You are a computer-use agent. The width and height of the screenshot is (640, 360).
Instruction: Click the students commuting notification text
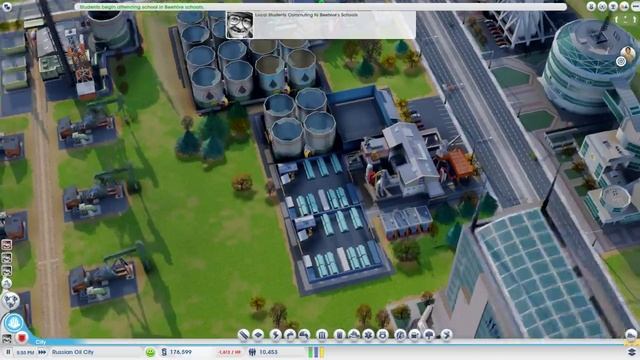click(306, 15)
